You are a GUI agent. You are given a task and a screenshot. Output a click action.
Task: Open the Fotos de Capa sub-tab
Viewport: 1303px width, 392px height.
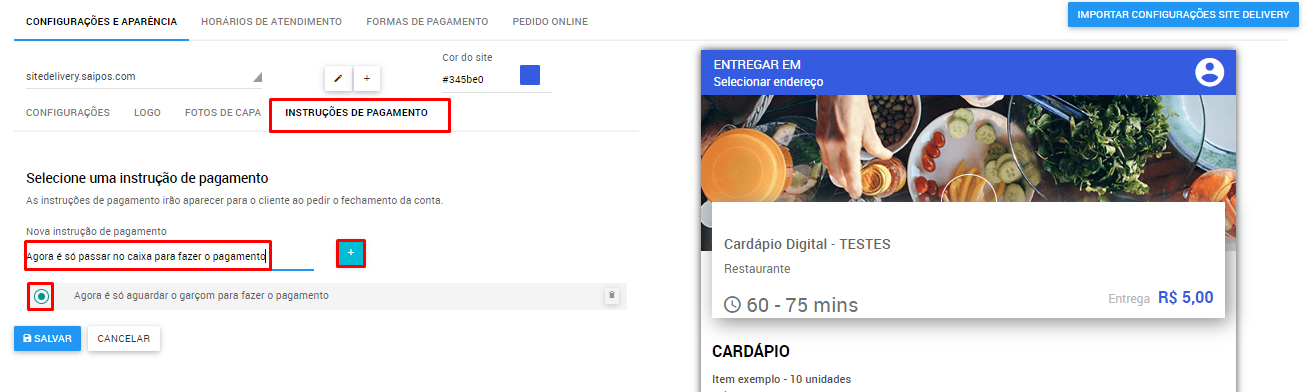(223, 113)
